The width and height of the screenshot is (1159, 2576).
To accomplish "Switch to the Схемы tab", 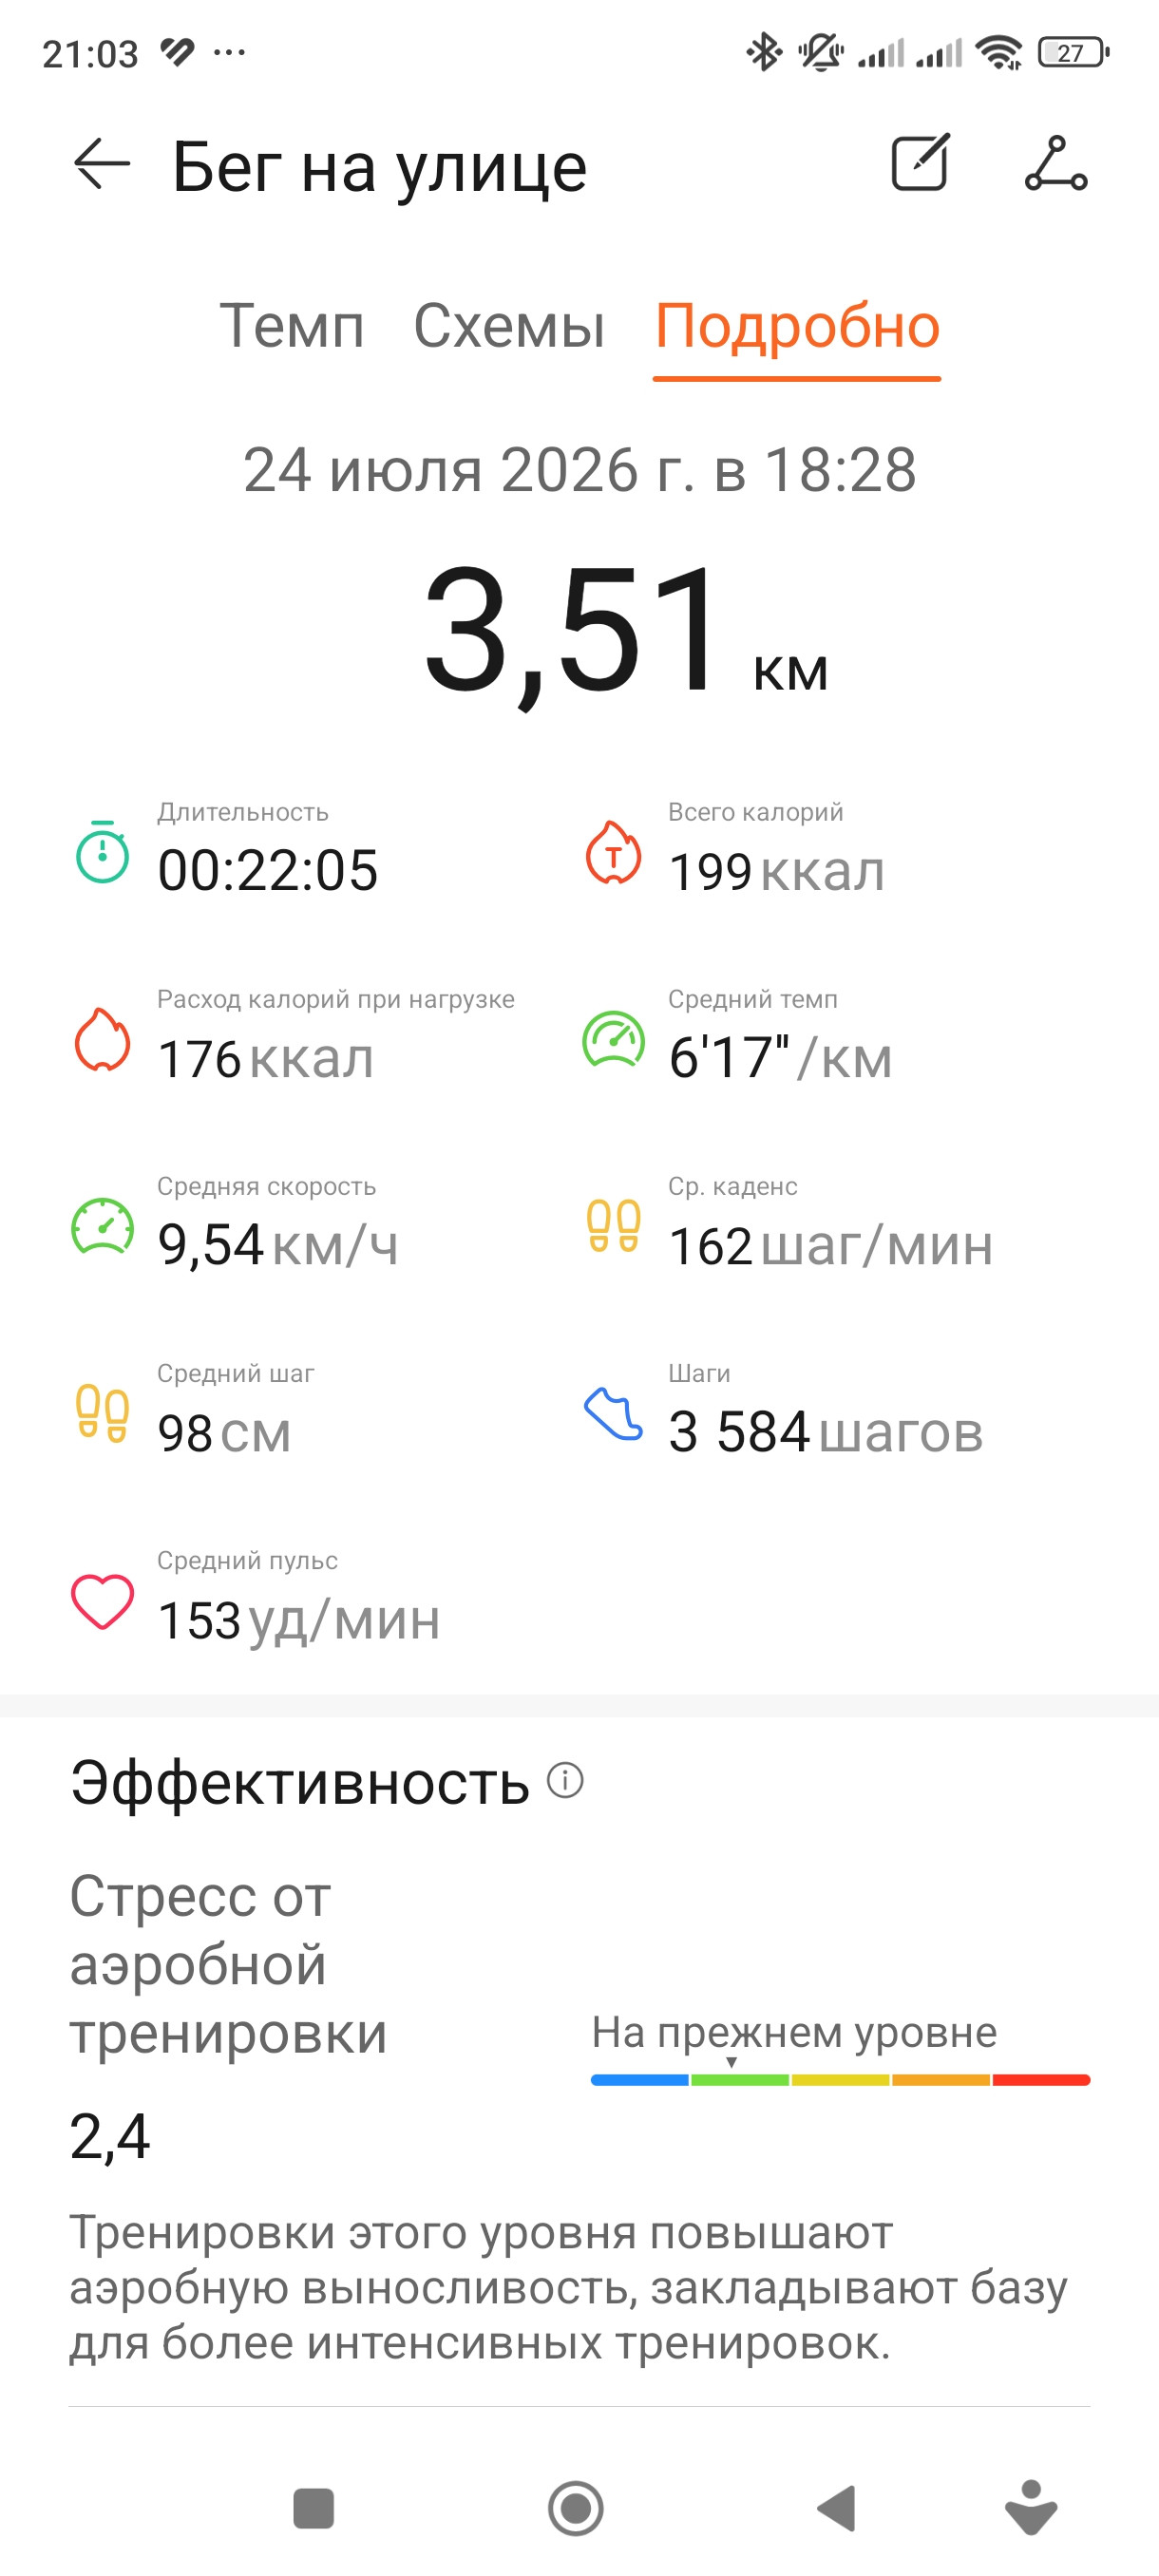I will (509, 326).
